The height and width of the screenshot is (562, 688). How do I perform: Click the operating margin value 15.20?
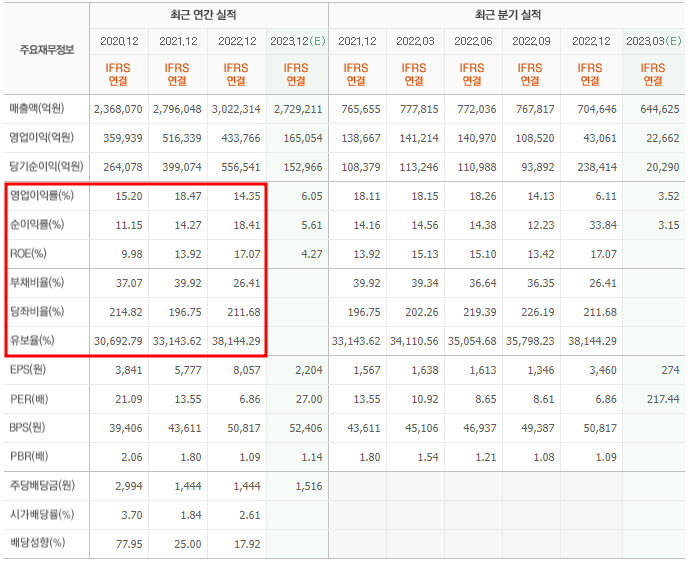tap(129, 196)
